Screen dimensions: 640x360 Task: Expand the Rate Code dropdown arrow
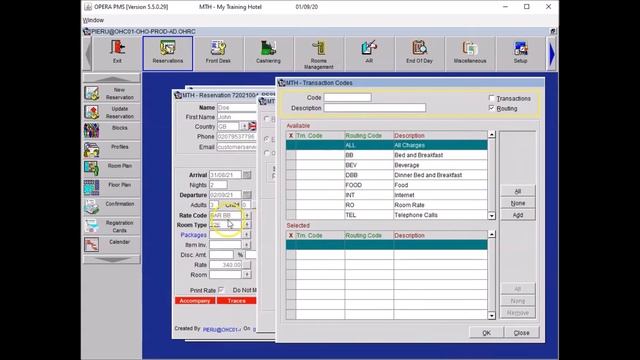[247, 215]
